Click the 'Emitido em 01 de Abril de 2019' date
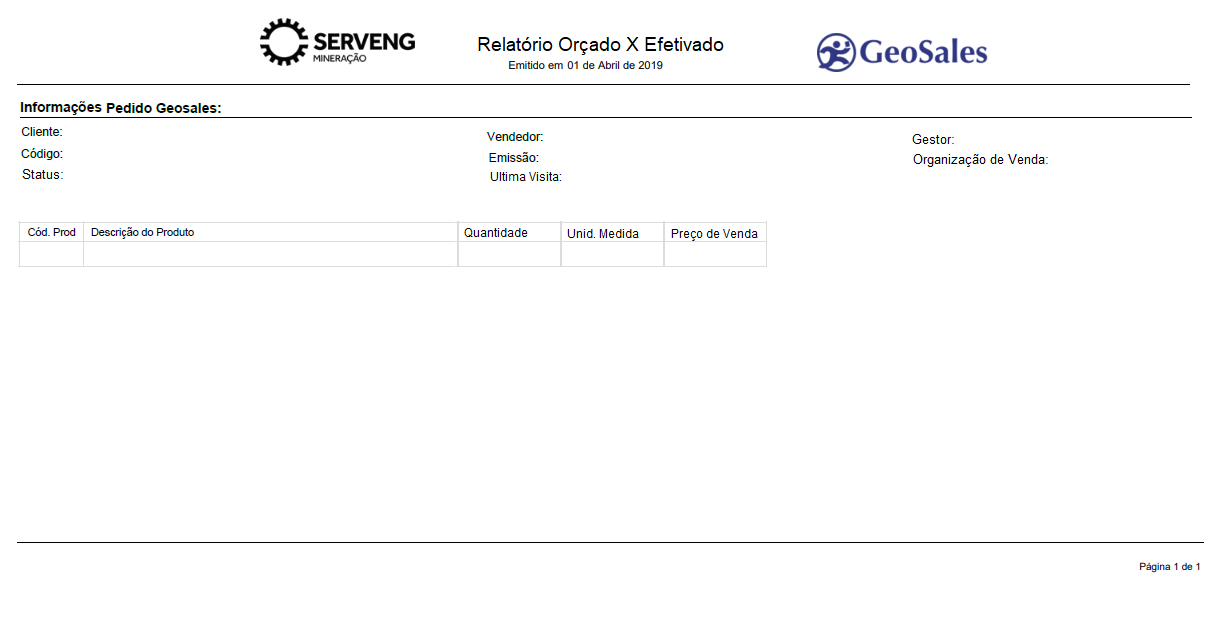 586,65
